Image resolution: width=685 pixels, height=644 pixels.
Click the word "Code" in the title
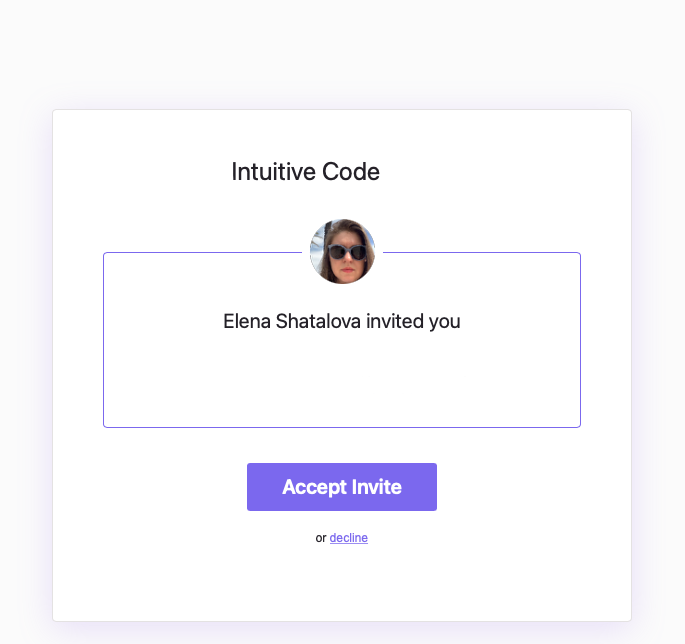(x=351, y=172)
